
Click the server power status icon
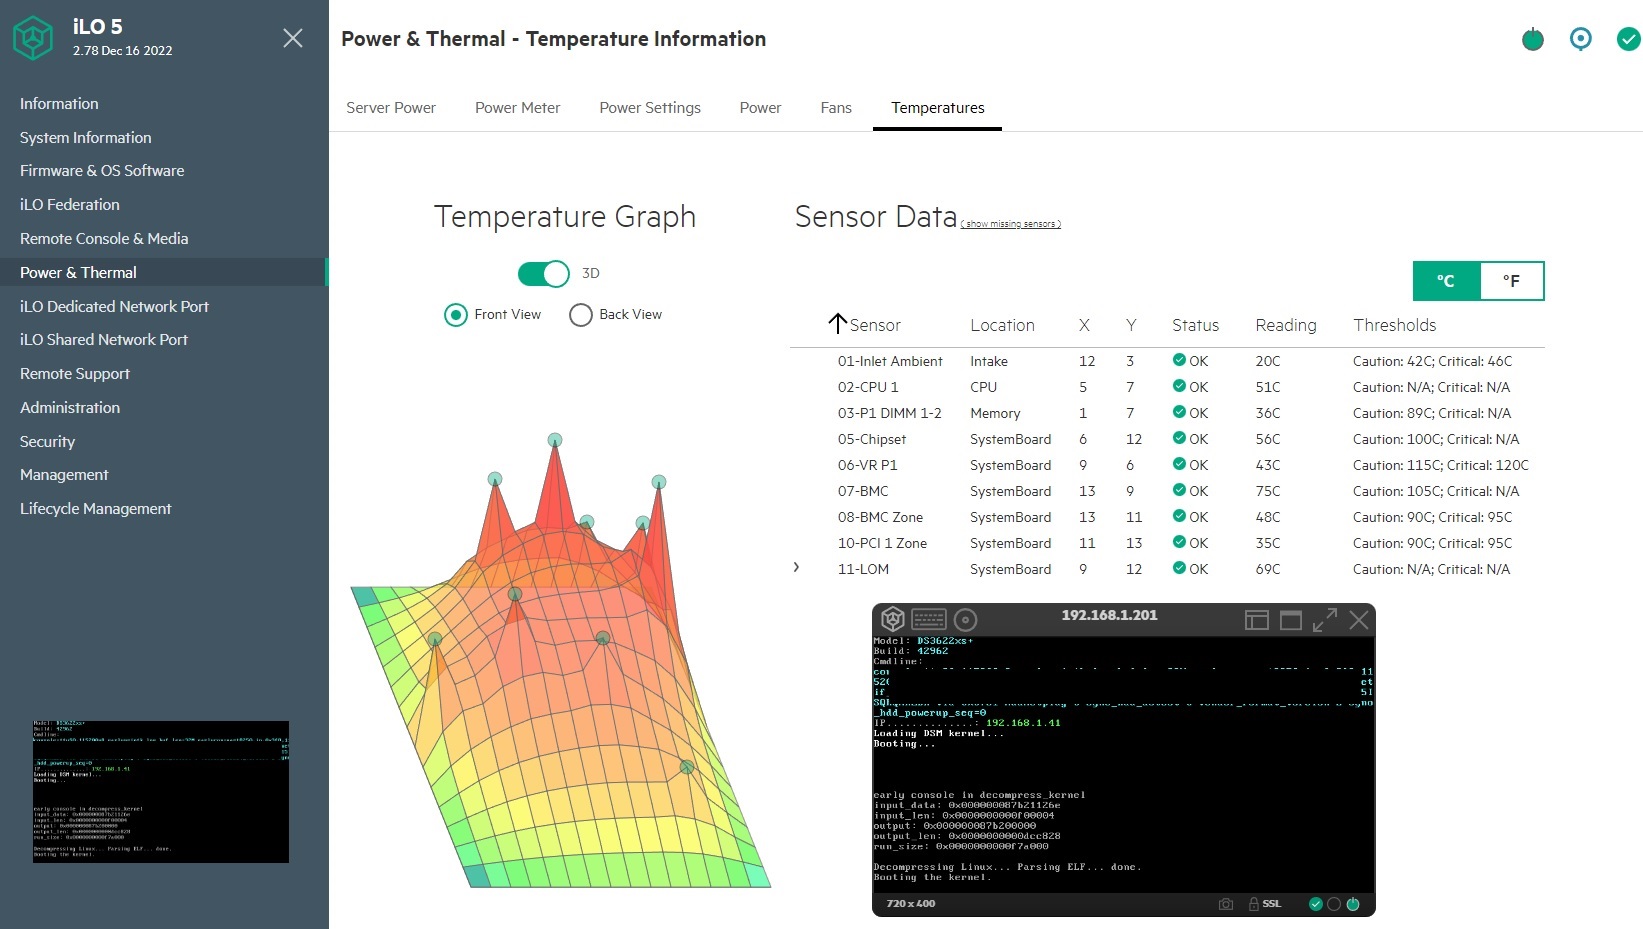[1533, 39]
